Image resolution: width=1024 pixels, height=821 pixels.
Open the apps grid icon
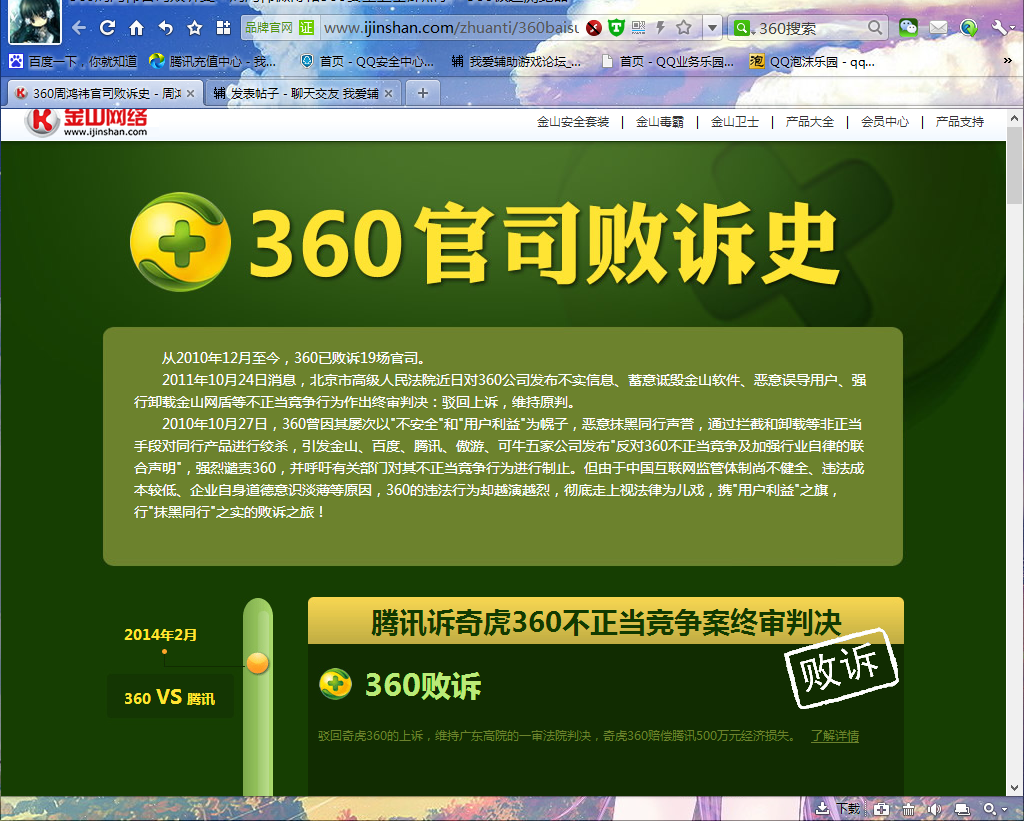tap(223, 28)
